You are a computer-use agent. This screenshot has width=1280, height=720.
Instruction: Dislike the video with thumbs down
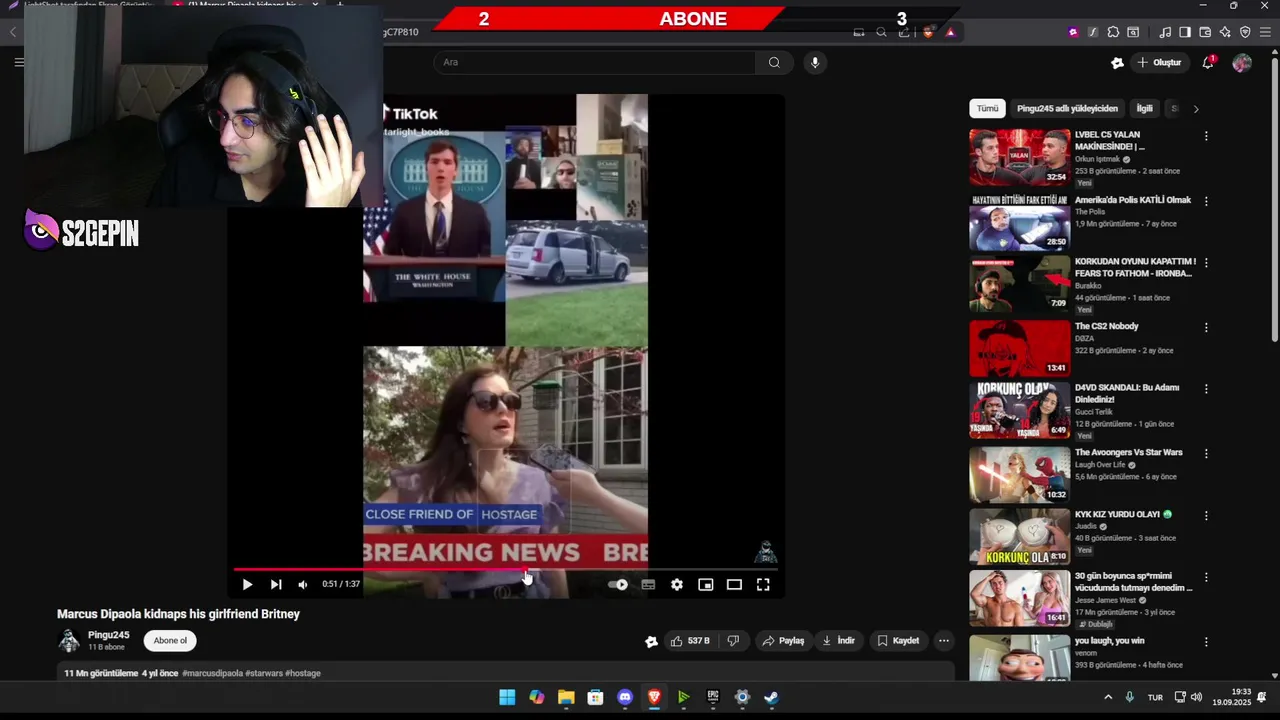tap(733, 641)
